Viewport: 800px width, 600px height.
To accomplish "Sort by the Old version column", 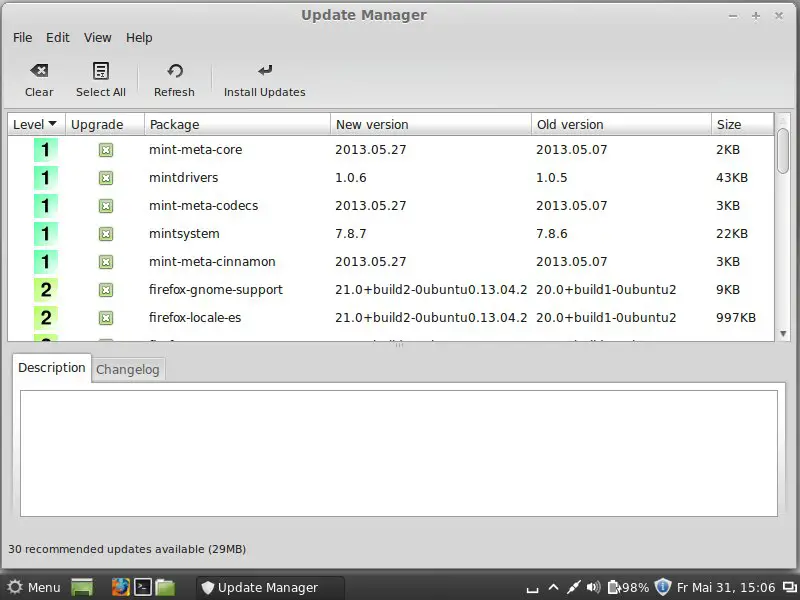I will [621, 124].
